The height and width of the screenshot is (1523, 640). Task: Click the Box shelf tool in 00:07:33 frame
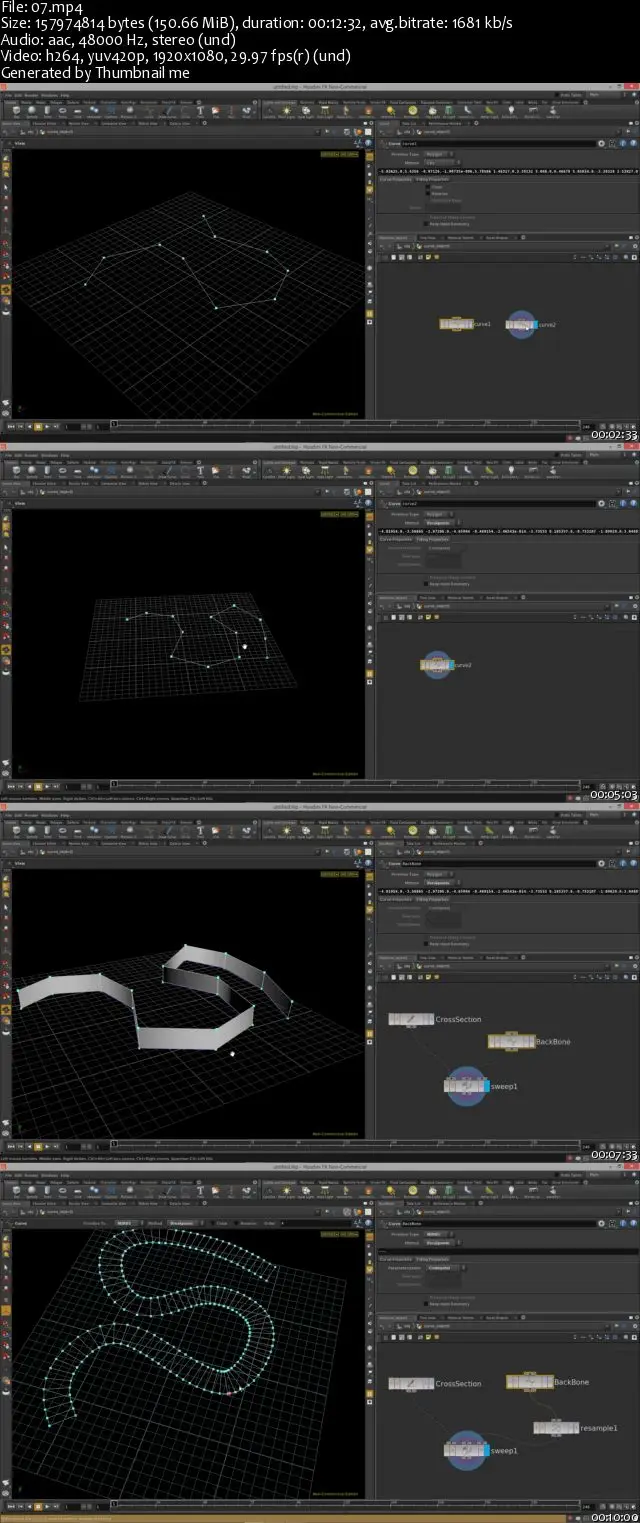click(x=18, y=831)
